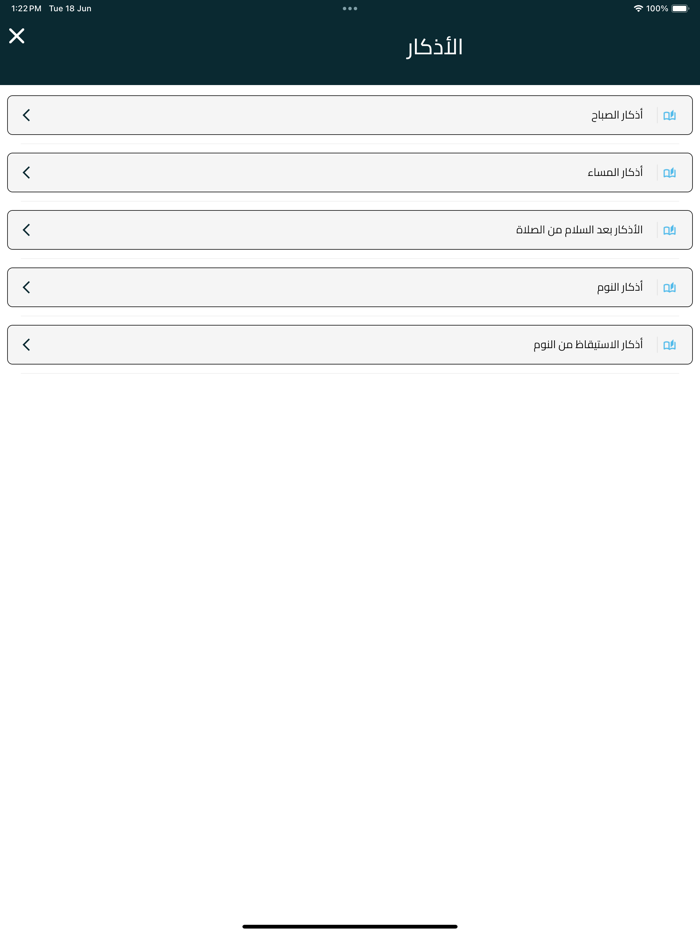The height and width of the screenshot is (934, 700).
Task: Tap the three-dot multitasking indicator at top center
Action: [x=350, y=8]
